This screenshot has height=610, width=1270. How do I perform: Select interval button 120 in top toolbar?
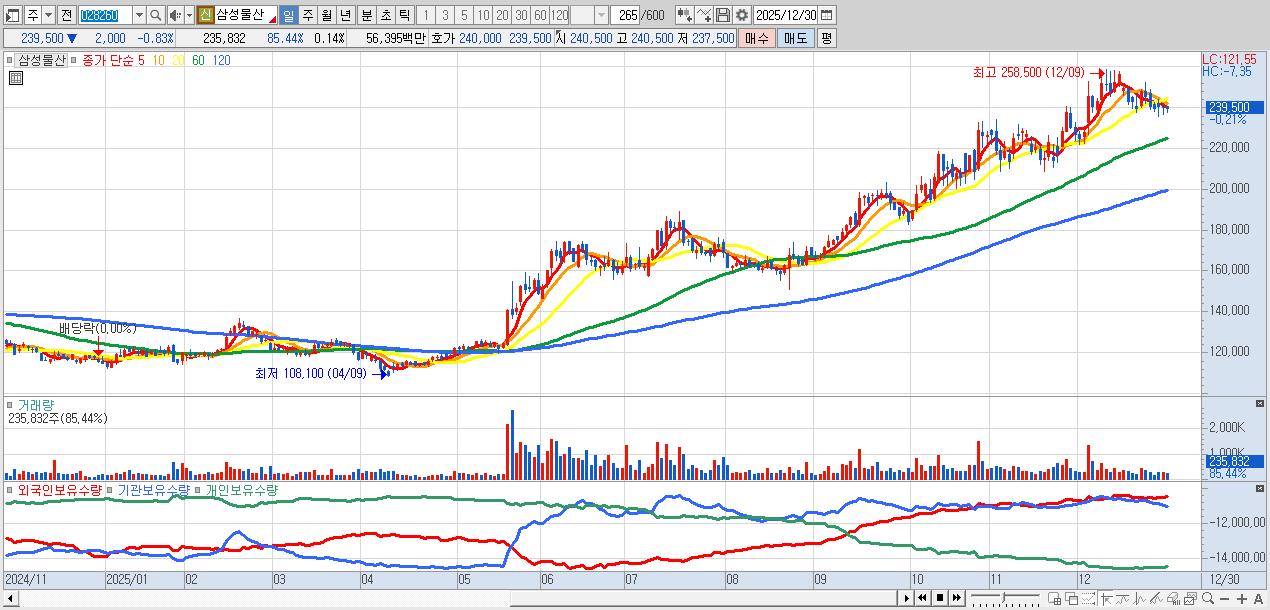click(x=559, y=15)
